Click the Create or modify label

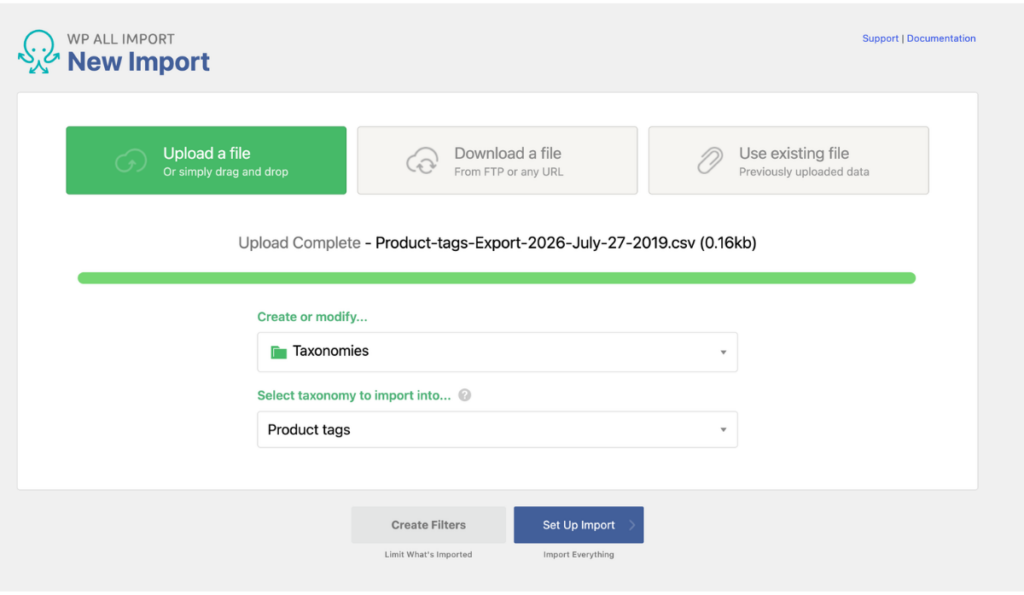point(312,317)
